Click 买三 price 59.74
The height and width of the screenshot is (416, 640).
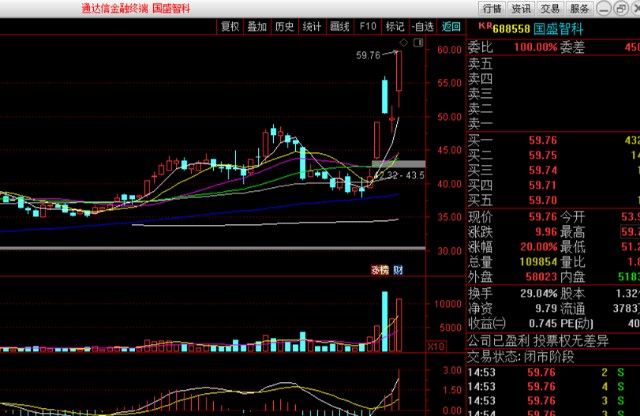pos(543,170)
